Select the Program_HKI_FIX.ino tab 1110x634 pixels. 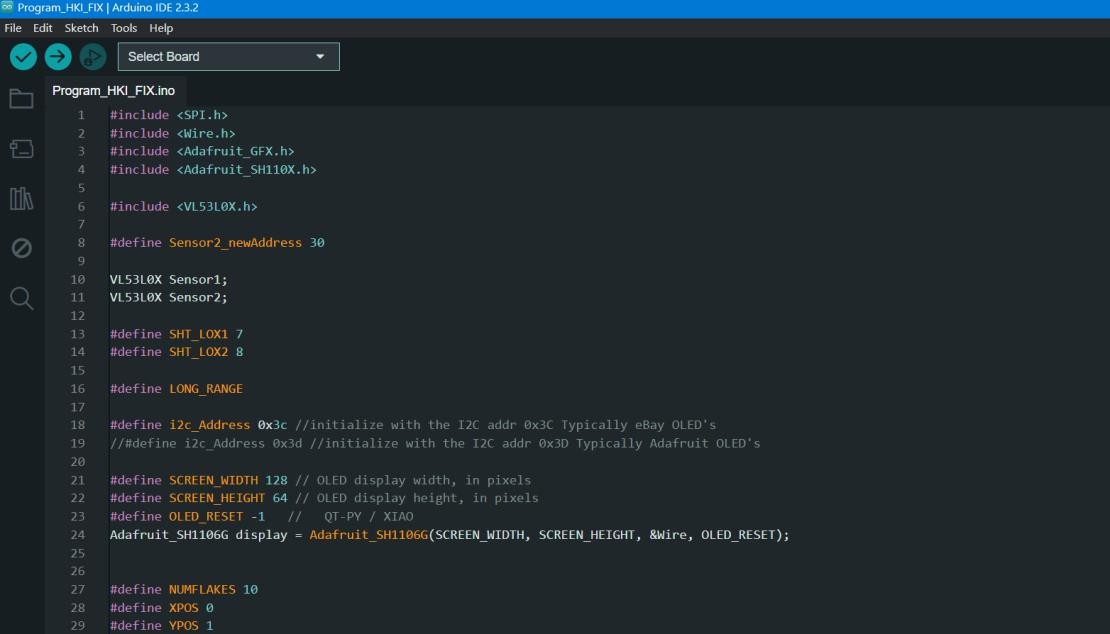113,91
